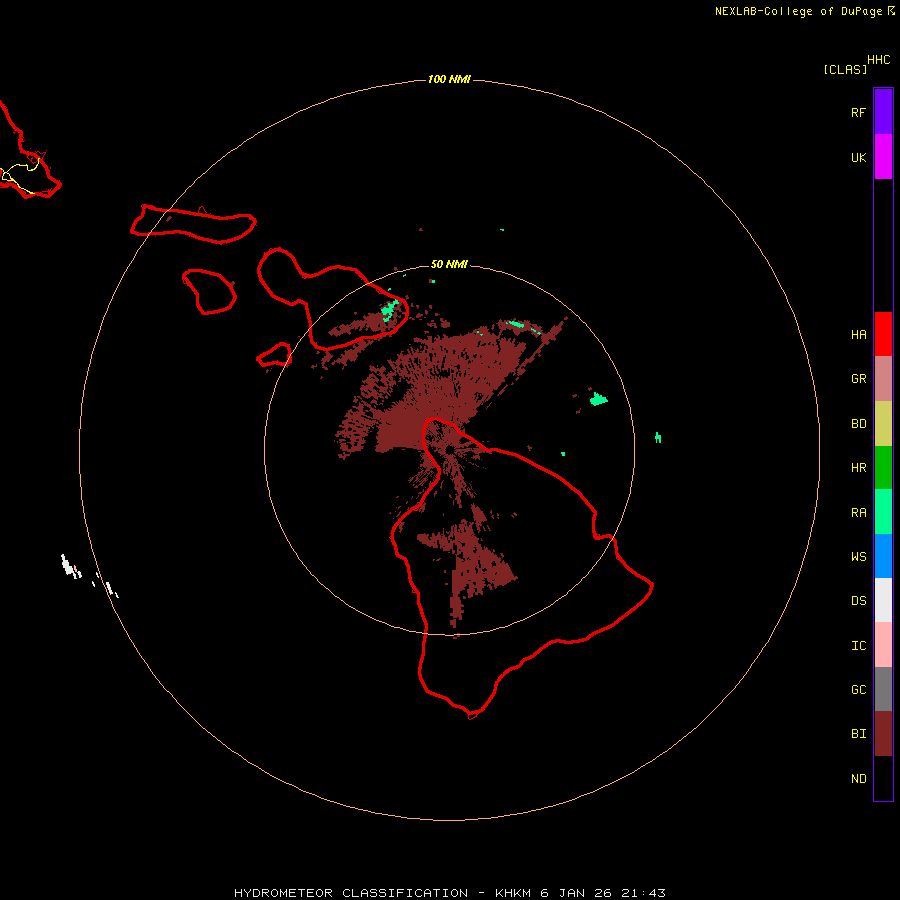
Task: Click the WS legend label
Action: (858, 557)
